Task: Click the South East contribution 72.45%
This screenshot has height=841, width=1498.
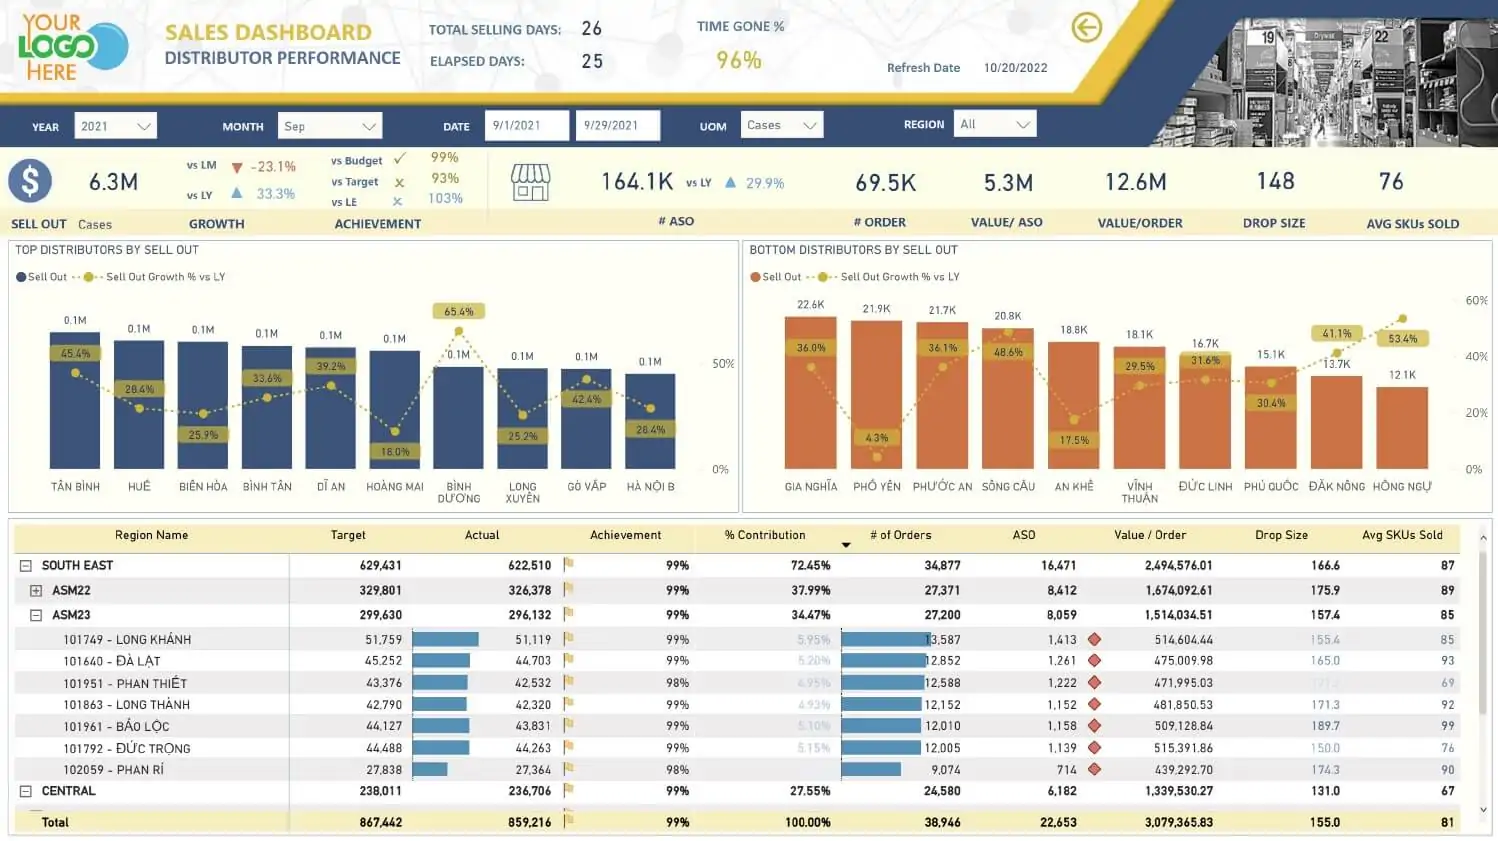Action: [x=810, y=565]
